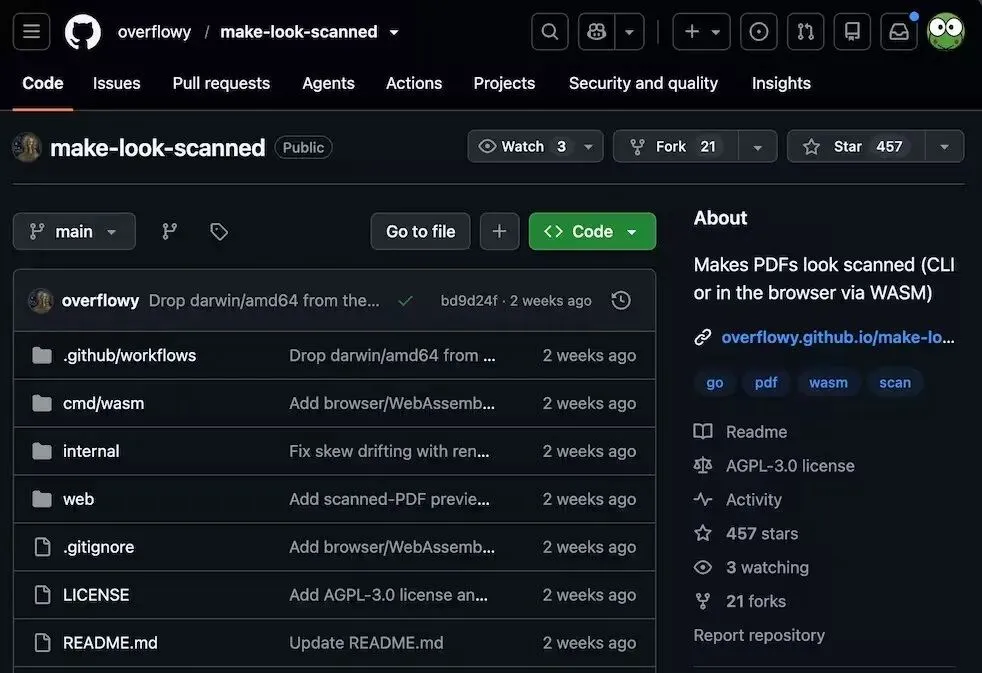
Task: Open the search magnifier button
Action: (x=550, y=31)
